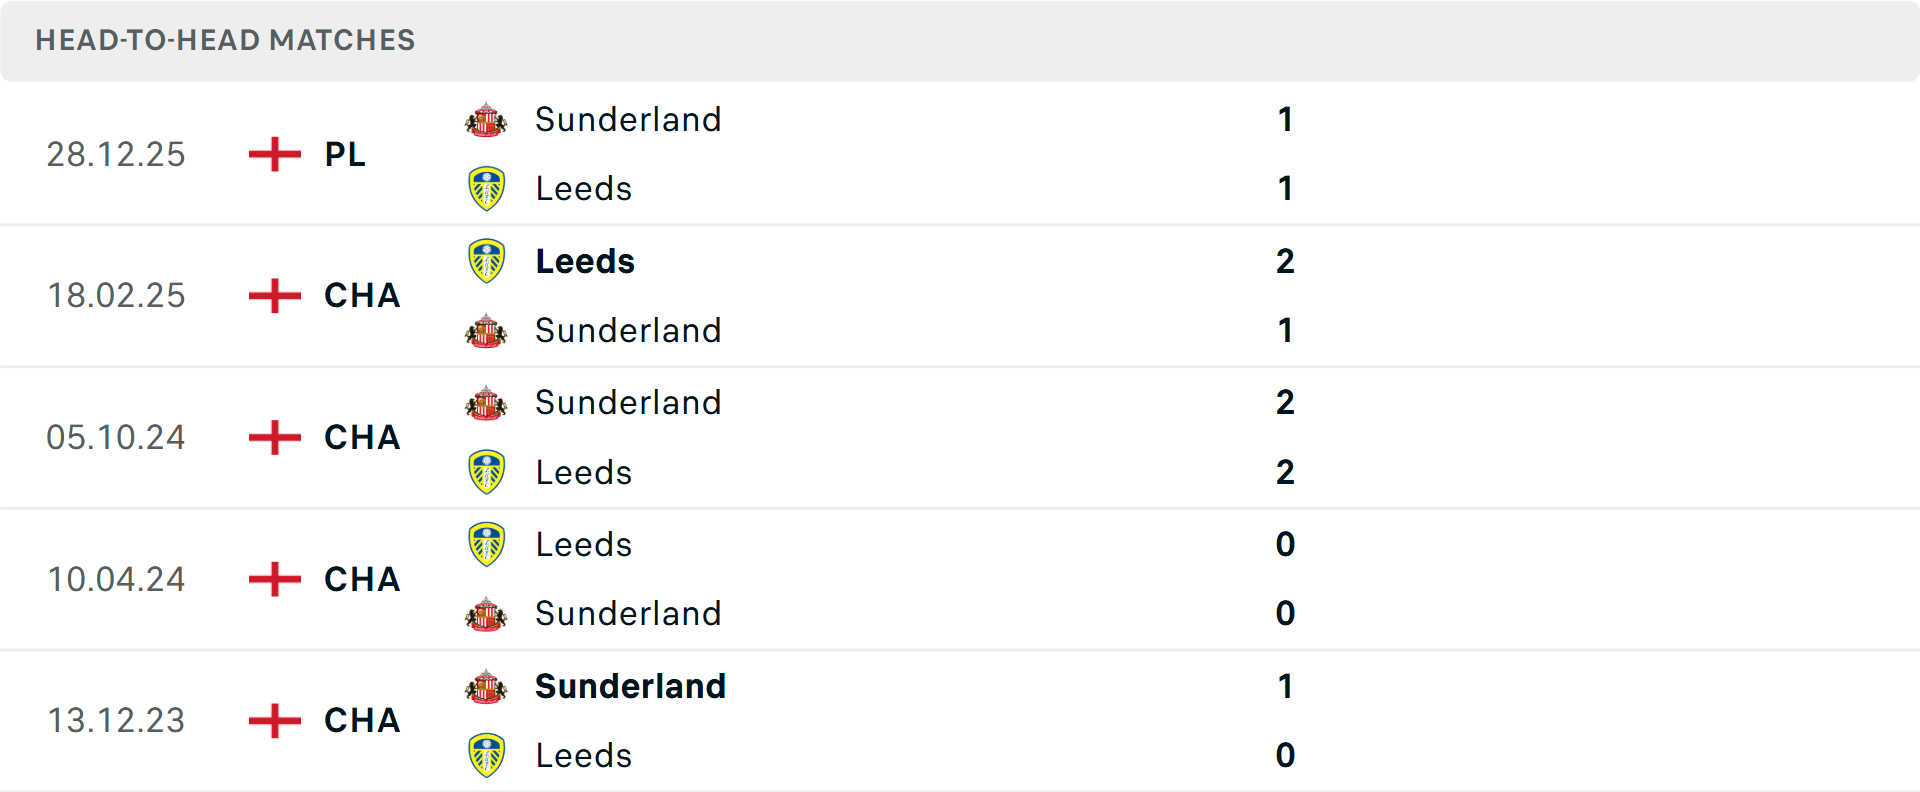Click the bold Sunderland name in the 13.12.23 row
The width and height of the screenshot is (1920, 792).
click(x=630, y=687)
